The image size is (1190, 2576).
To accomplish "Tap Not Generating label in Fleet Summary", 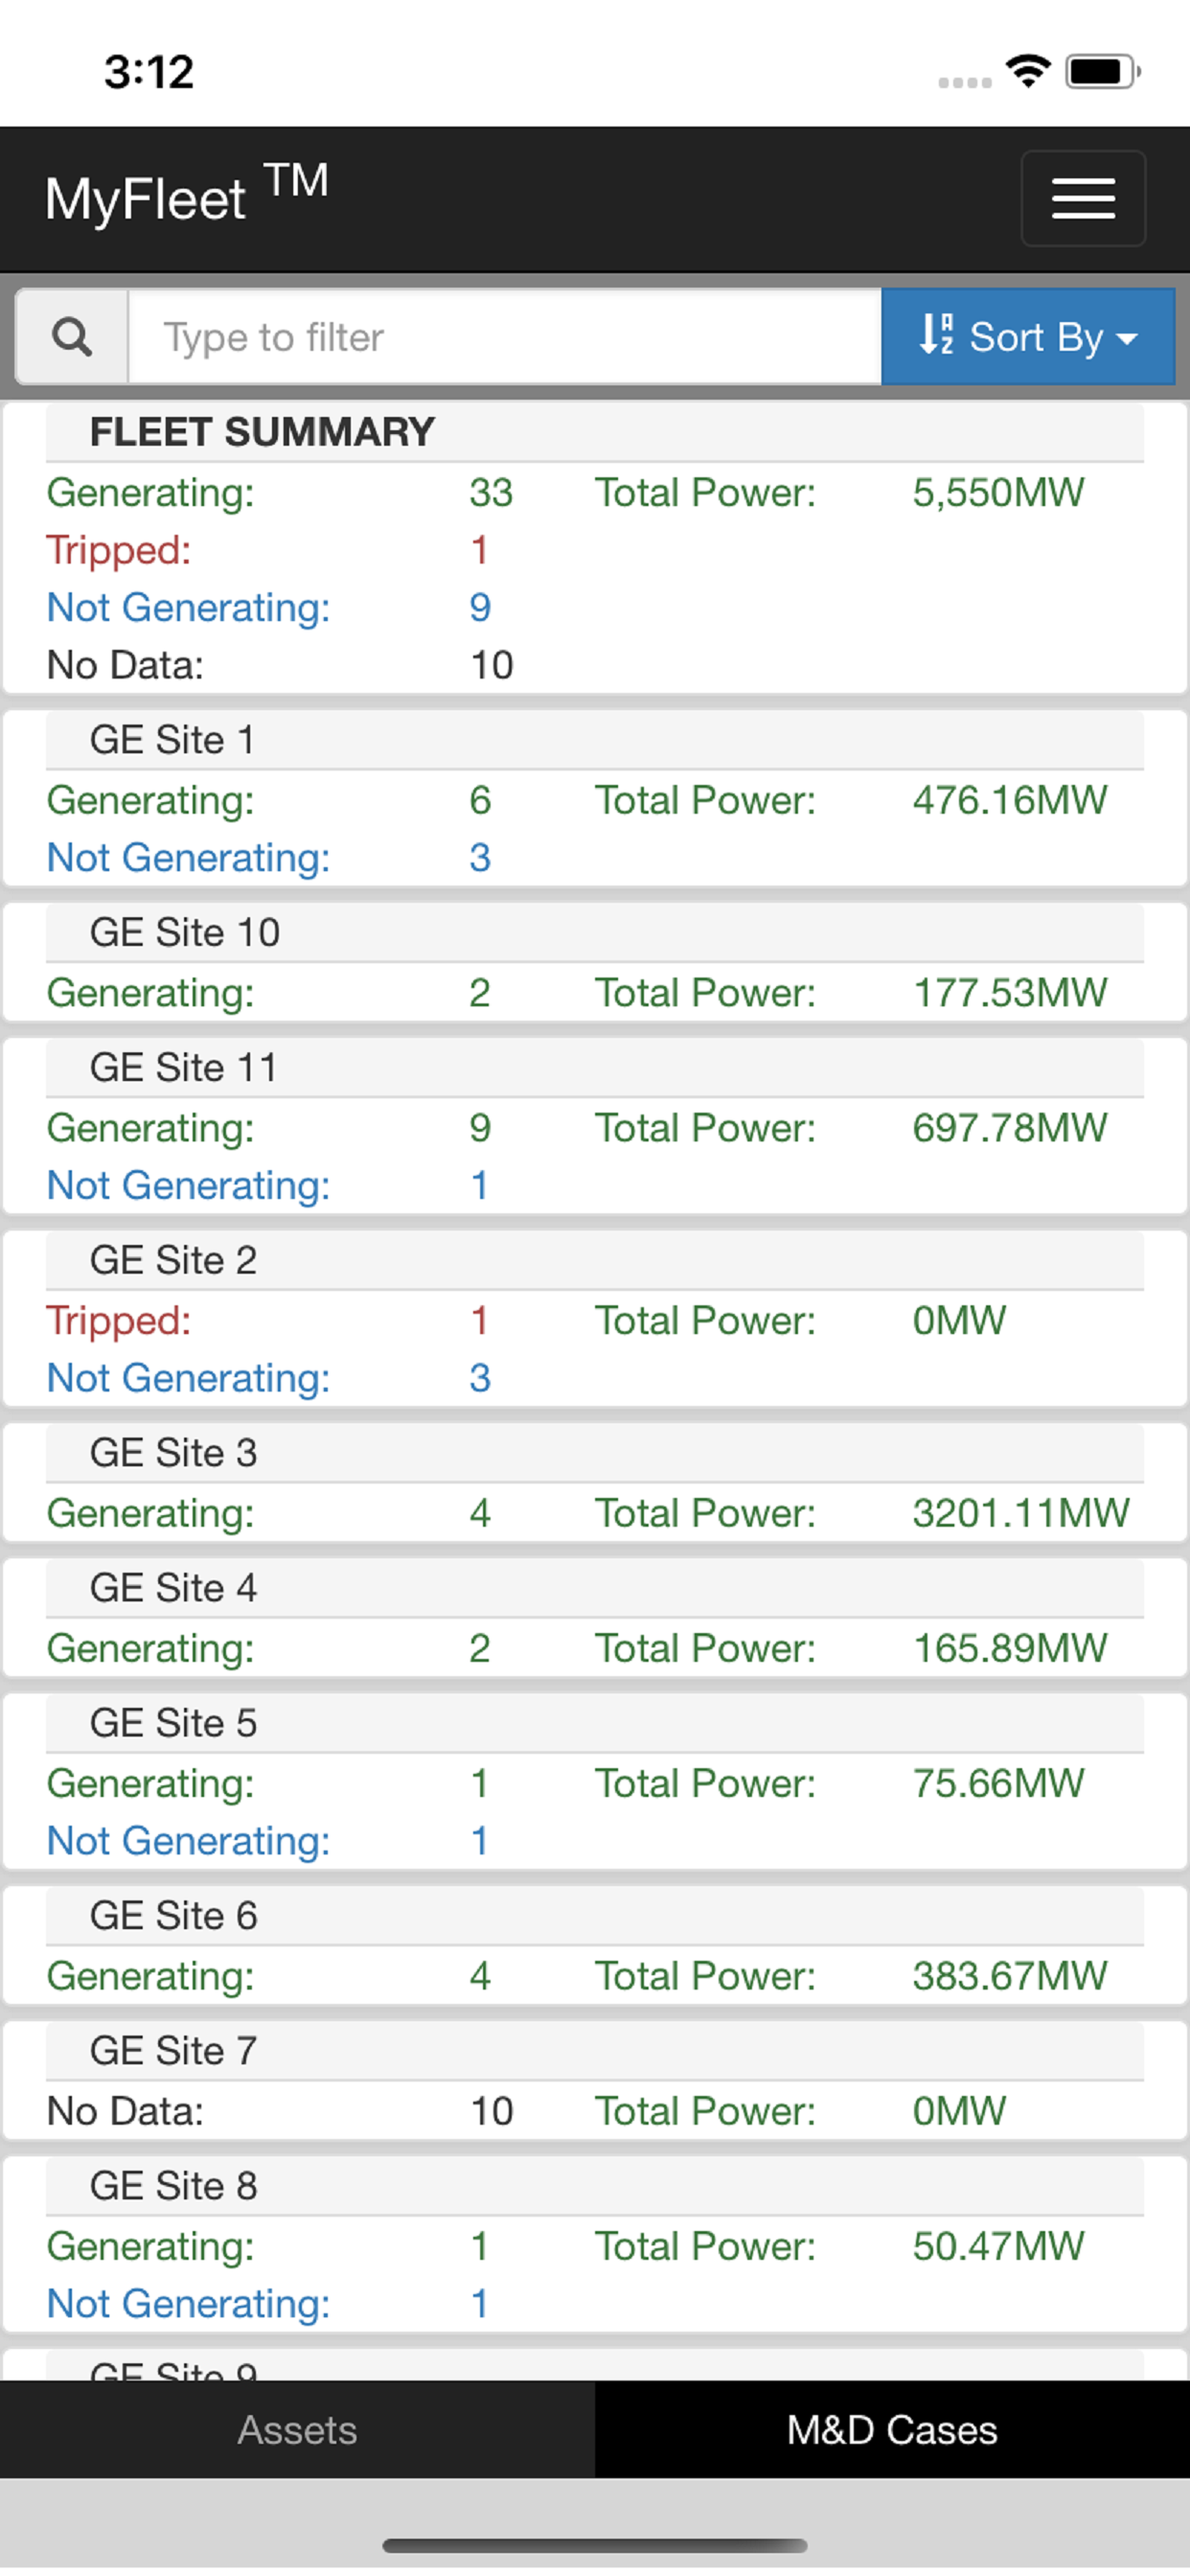I will (x=188, y=607).
